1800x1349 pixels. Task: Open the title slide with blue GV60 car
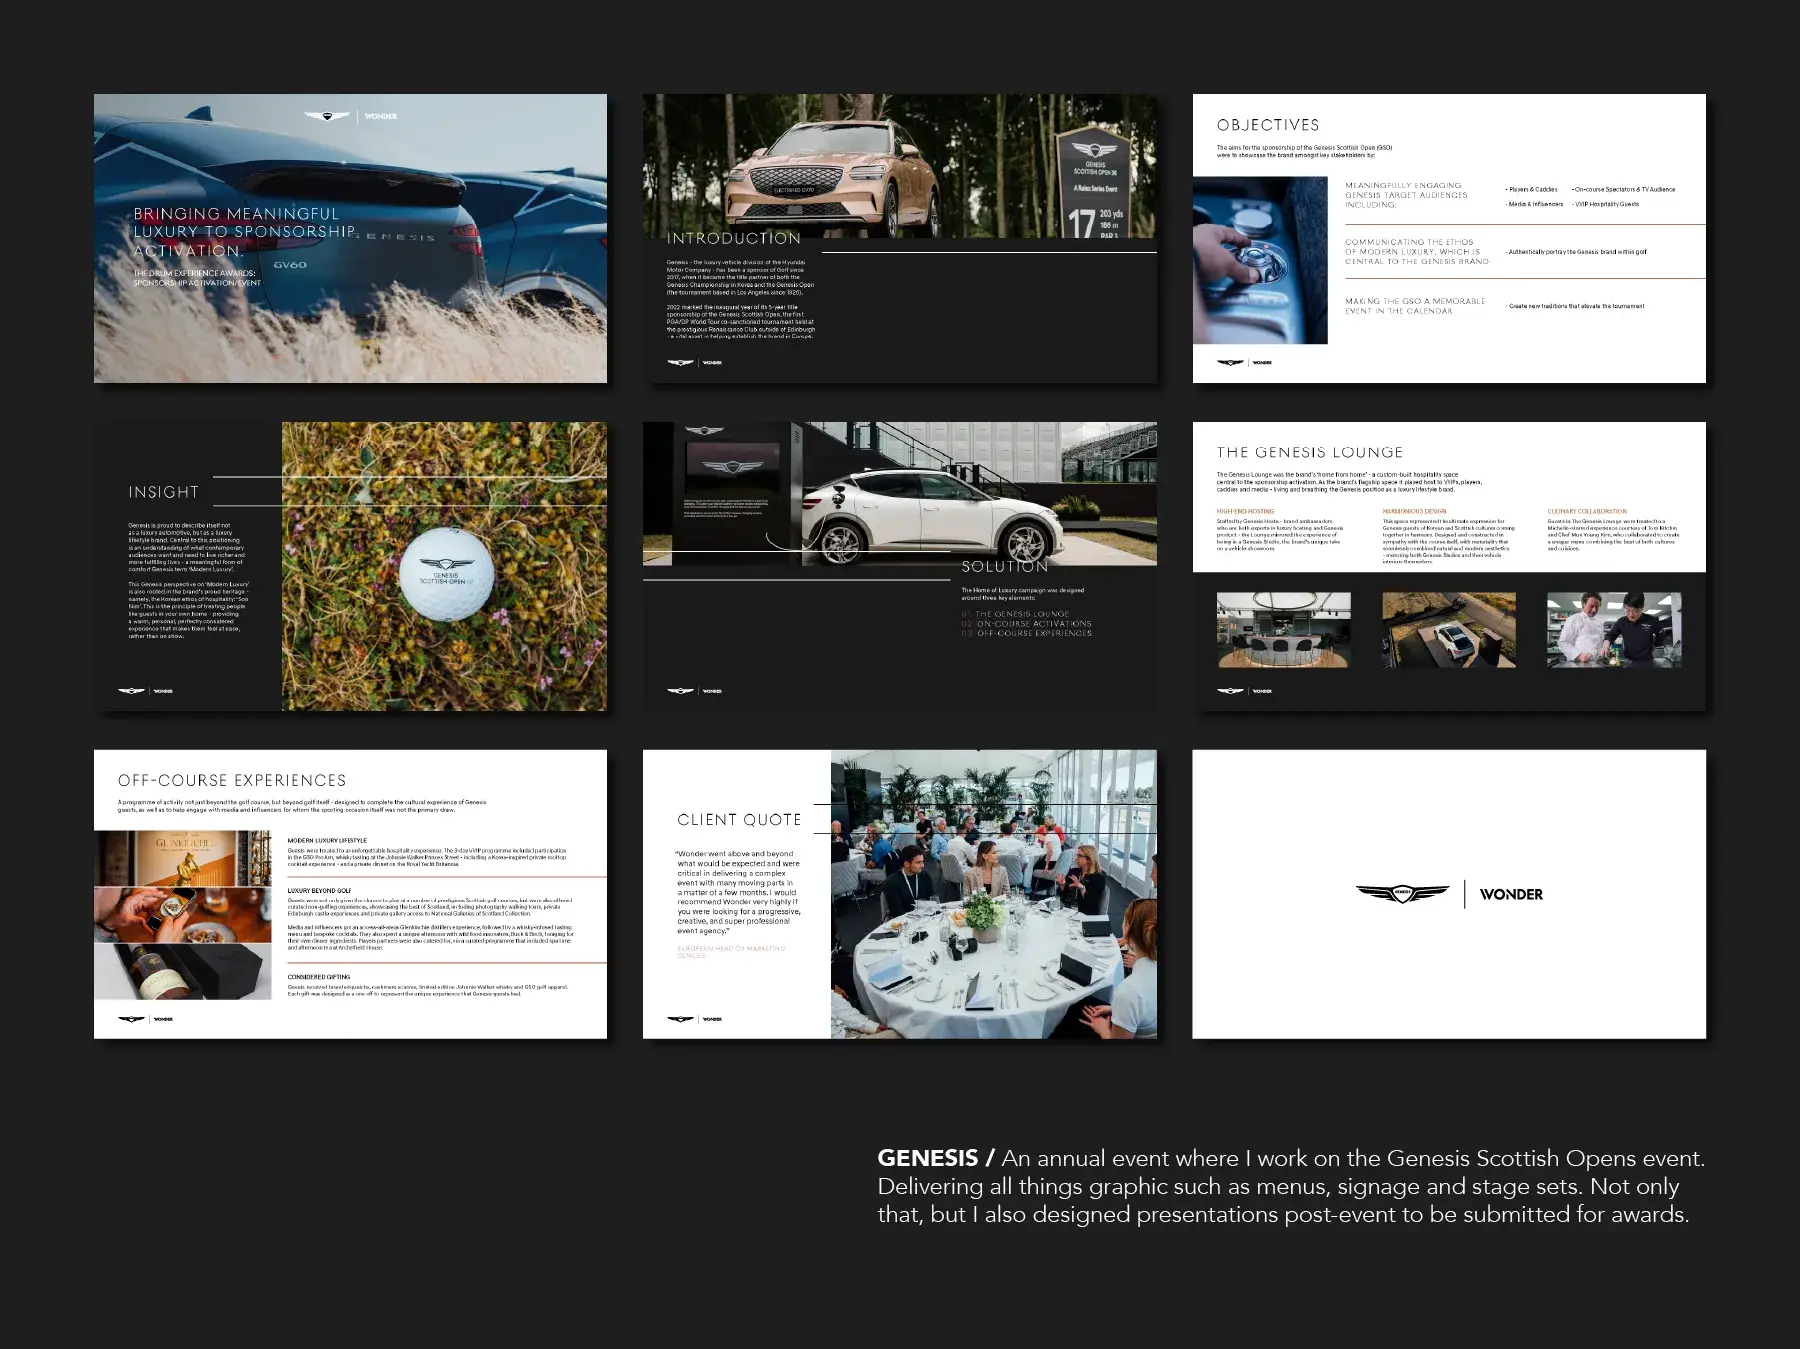click(x=350, y=238)
